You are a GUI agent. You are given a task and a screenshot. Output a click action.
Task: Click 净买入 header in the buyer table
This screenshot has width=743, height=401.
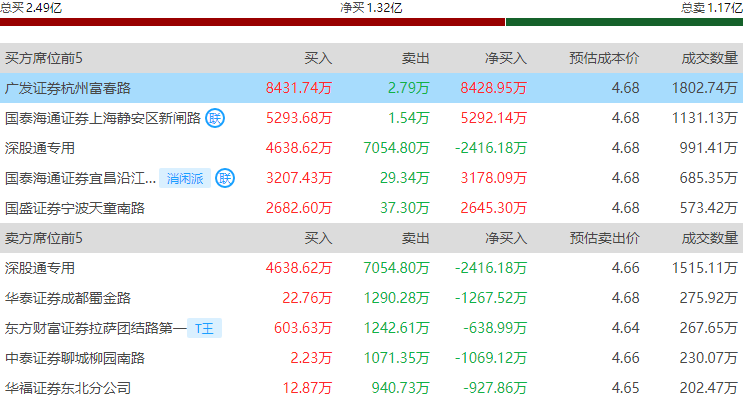(x=506, y=58)
